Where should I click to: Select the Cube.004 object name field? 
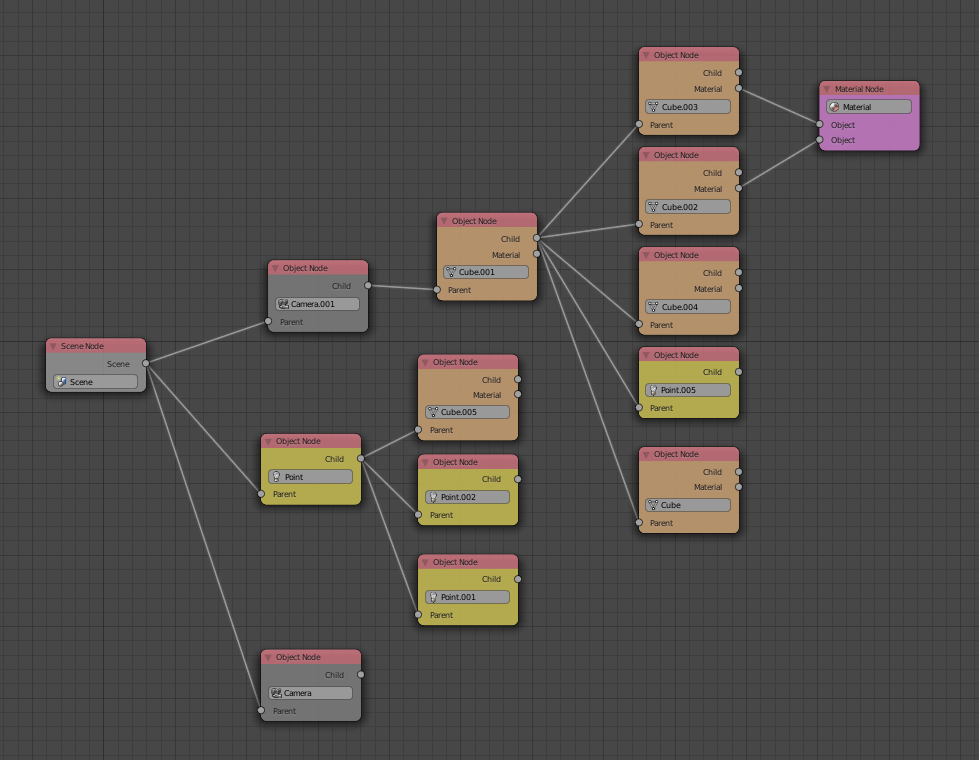[692, 307]
